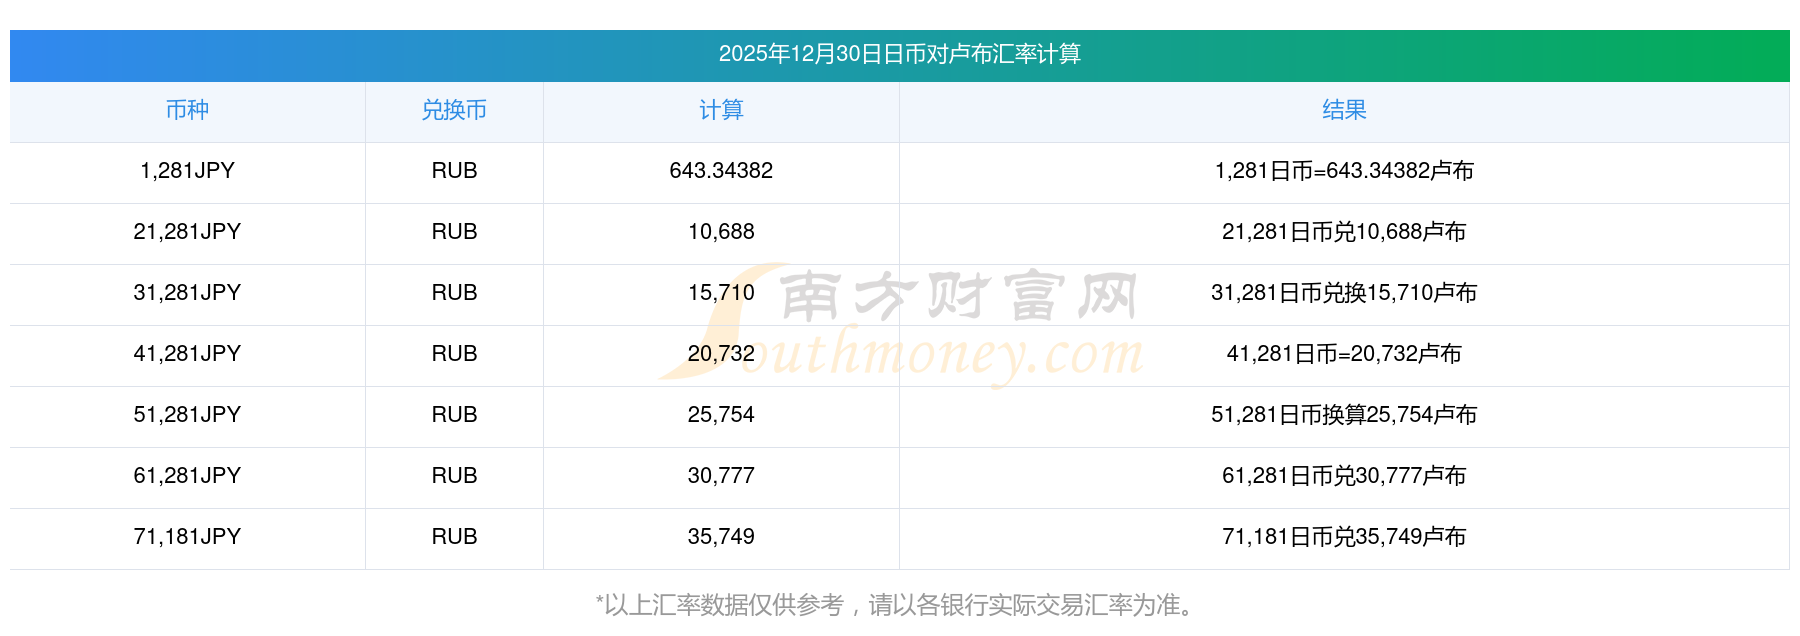Select the value 20,732 in the 计算 column

point(721,354)
